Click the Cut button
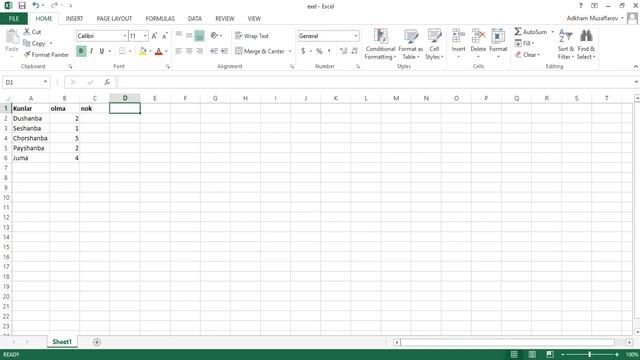Screen dimensions: 640x360 [33, 32]
